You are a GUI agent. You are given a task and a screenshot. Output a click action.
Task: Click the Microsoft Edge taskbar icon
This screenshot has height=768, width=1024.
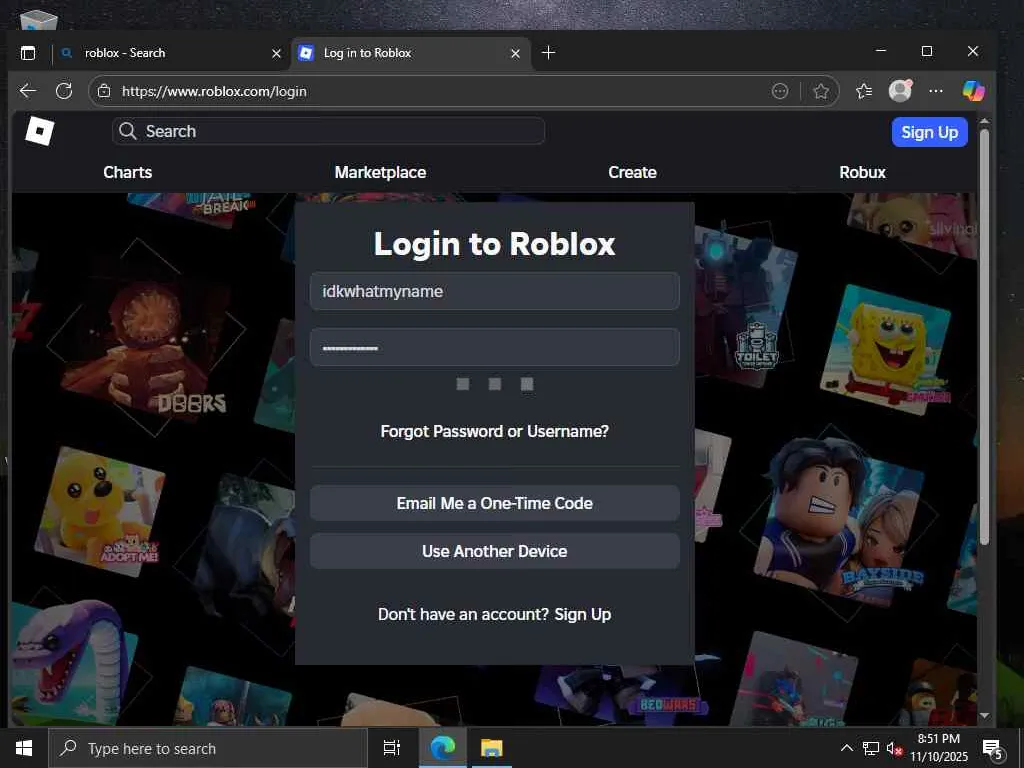pos(443,748)
